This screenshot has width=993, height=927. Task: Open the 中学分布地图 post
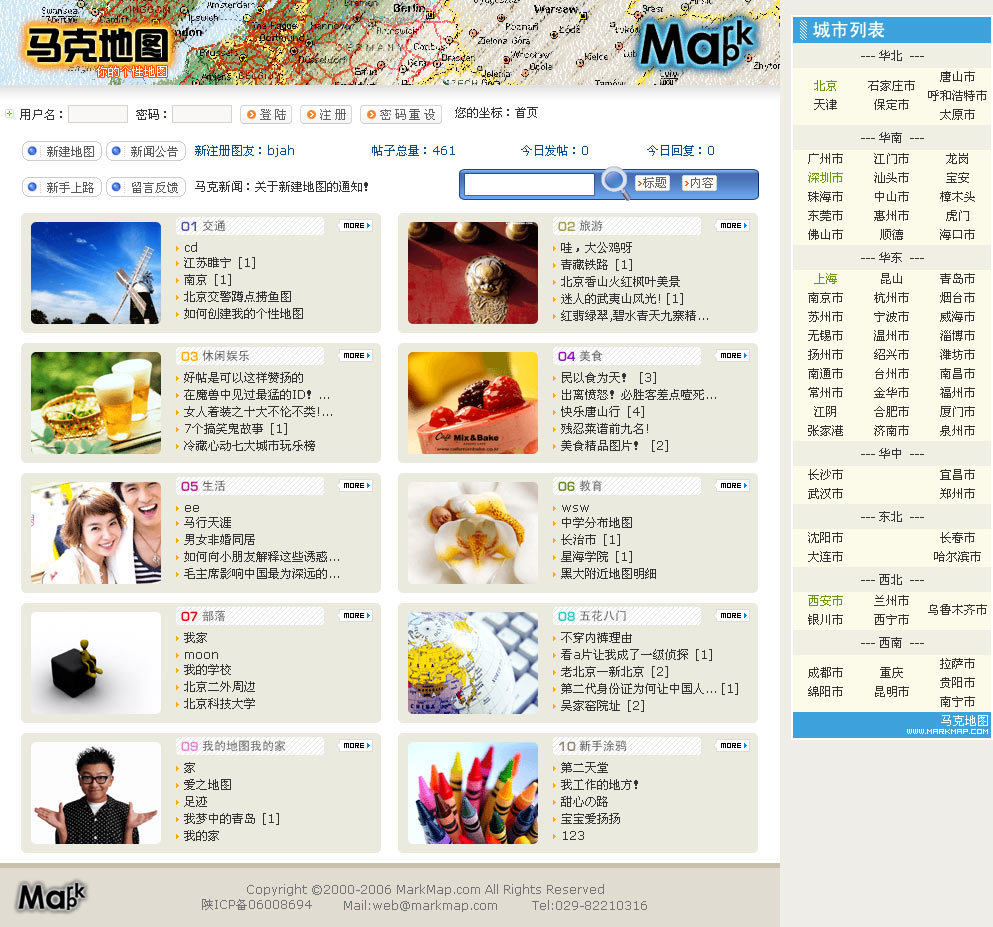597,522
